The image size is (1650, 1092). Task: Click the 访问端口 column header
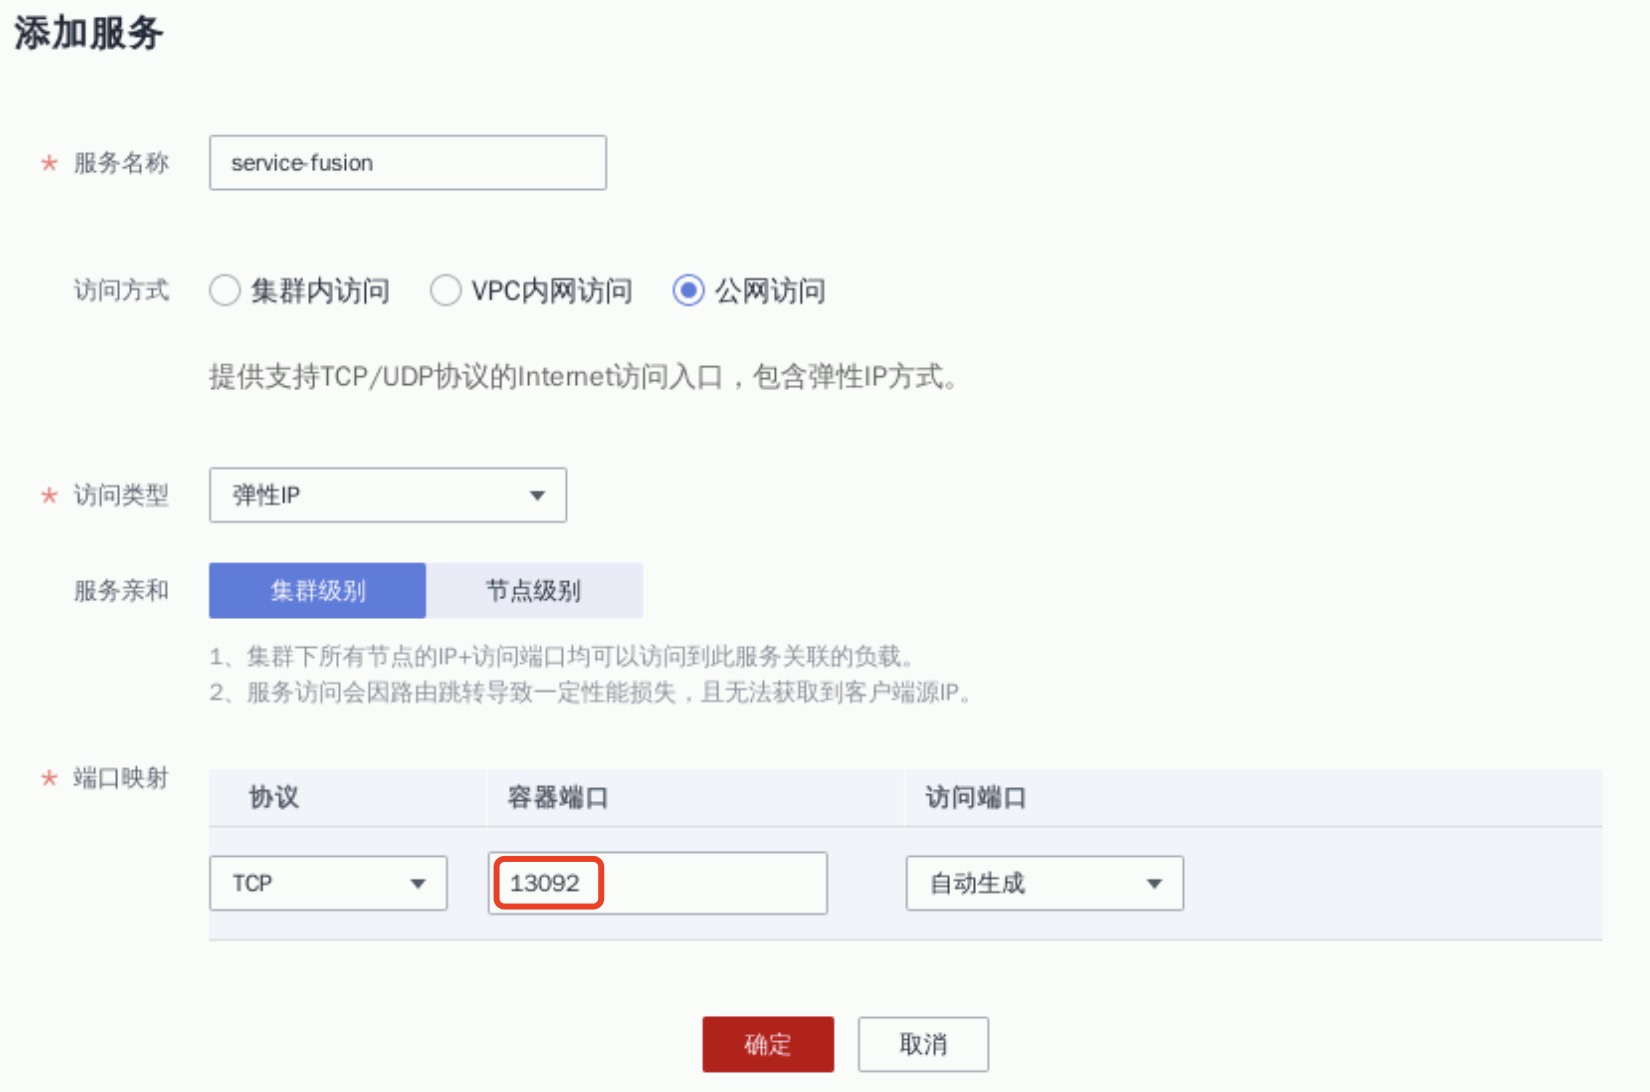(975, 798)
